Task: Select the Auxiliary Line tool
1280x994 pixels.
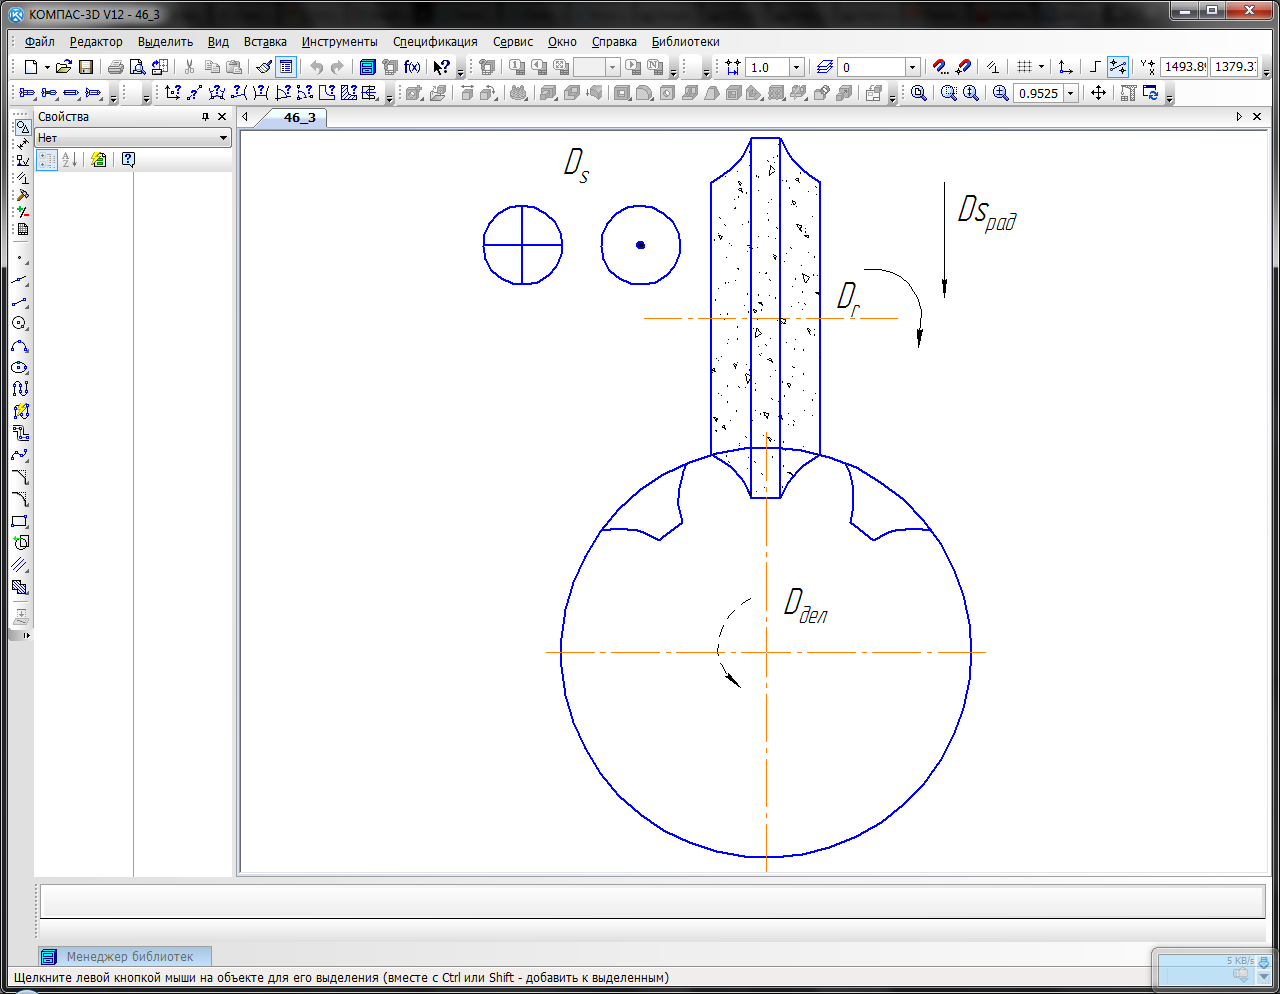Action: pyautogui.click(x=20, y=280)
